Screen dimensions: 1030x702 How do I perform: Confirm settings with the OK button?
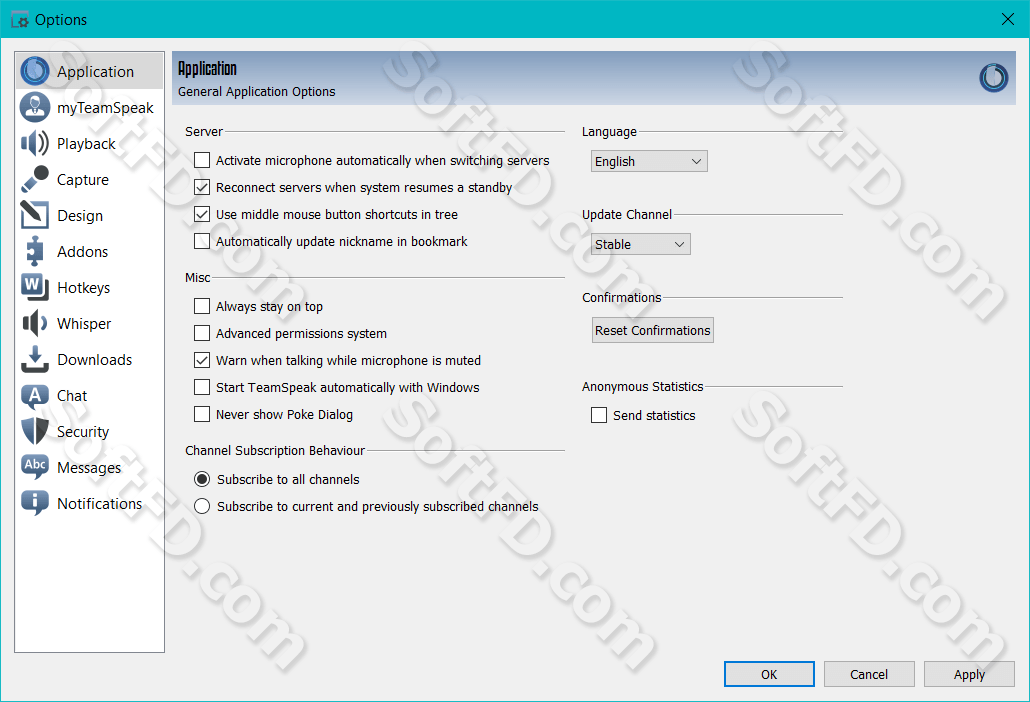tap(769, 674)
